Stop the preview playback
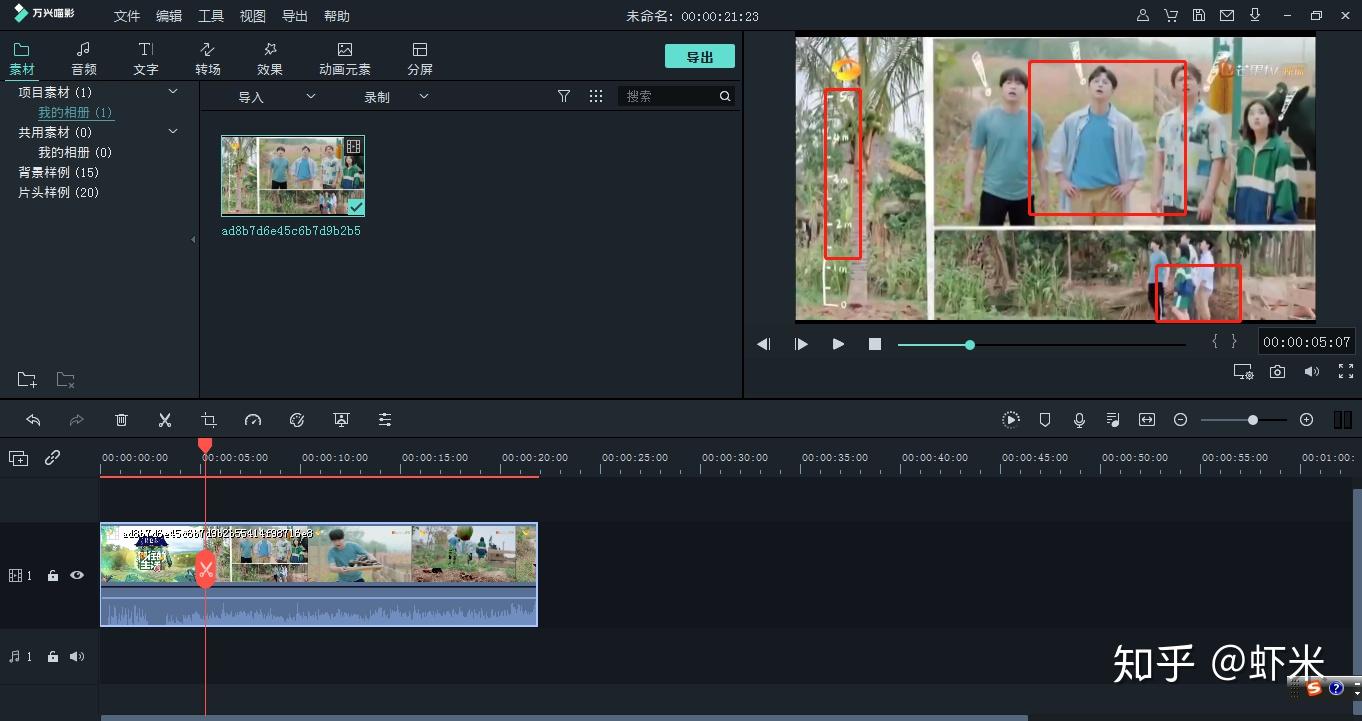Image resolution: width=1362 pixels, height=721 pixels. pos(875,344)
